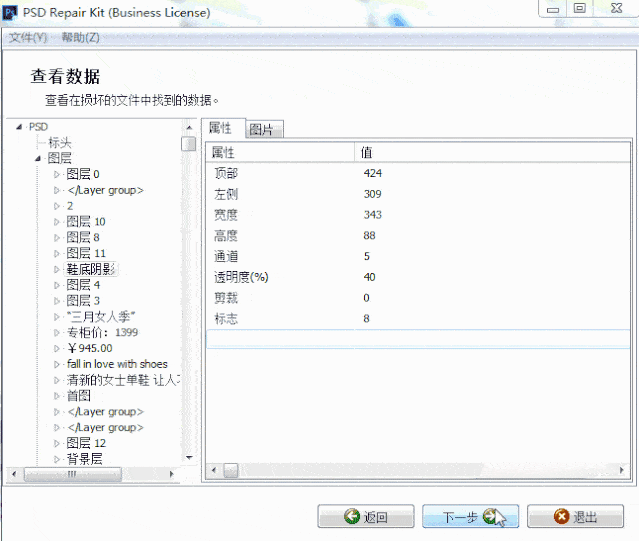Expand the 首图 node
Image resolution: width=639 pixels, height=541 pixels.
[57, 396]
